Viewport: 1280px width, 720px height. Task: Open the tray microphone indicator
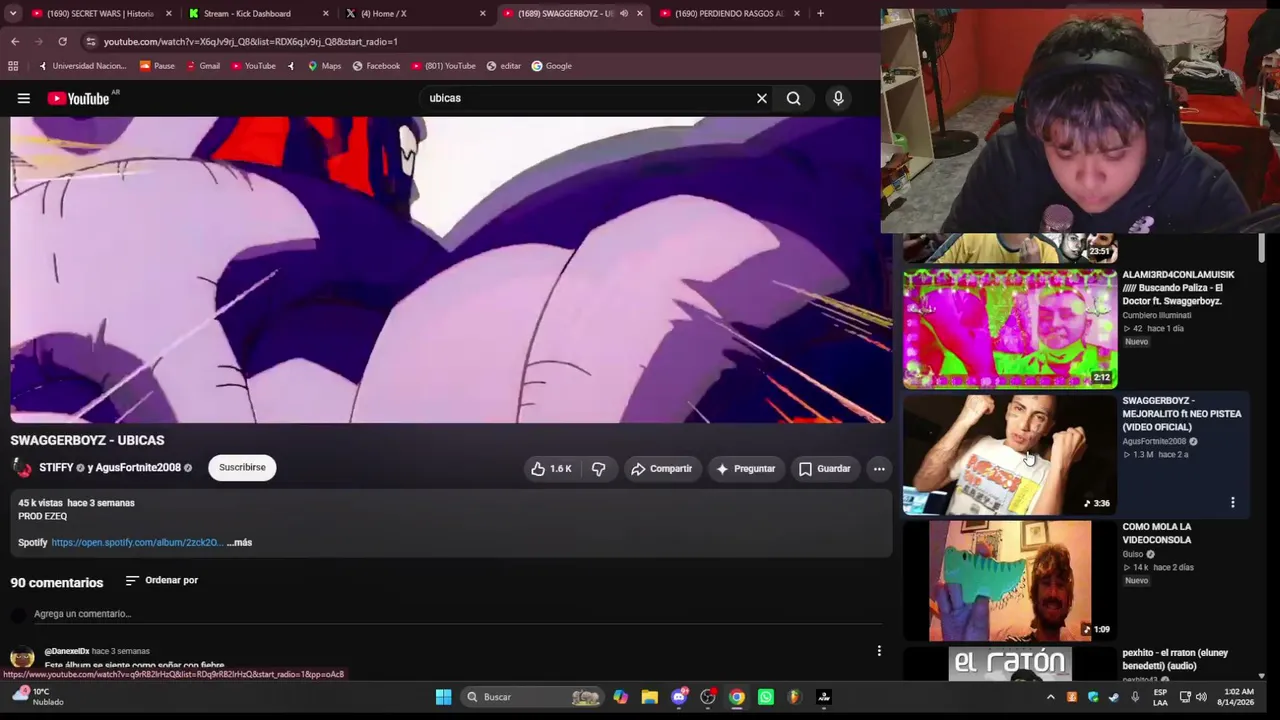(x=1135, y=697)
